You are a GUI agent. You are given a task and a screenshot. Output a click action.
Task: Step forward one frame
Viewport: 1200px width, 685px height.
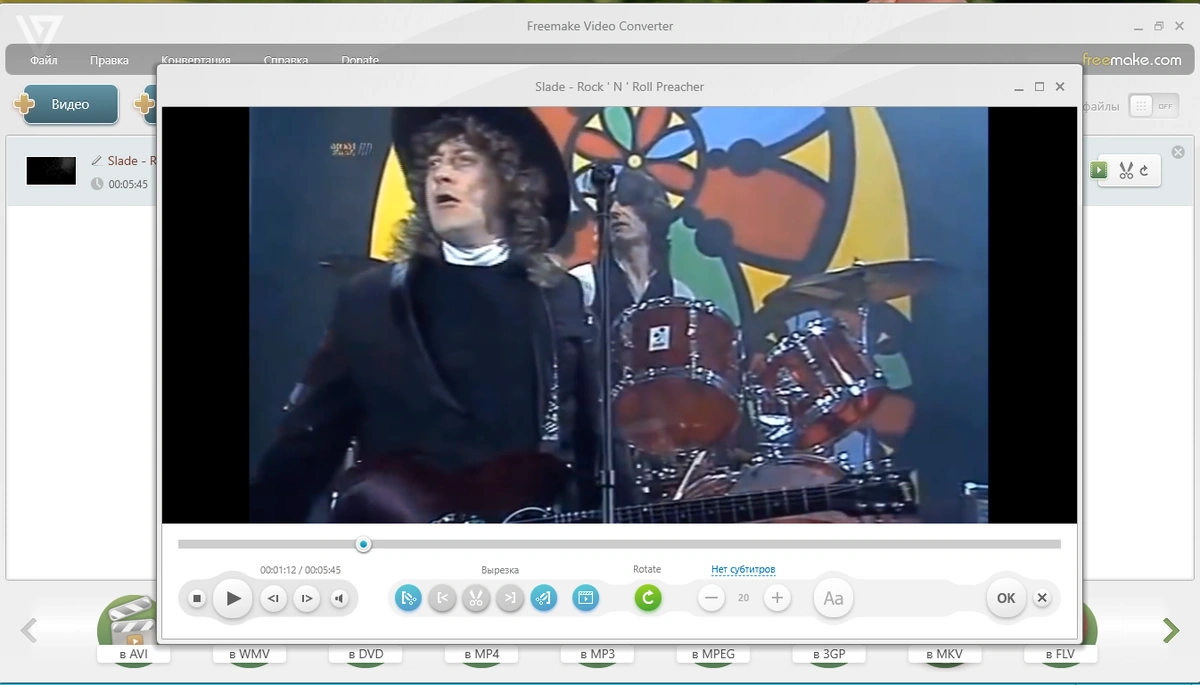click(307, 599)
